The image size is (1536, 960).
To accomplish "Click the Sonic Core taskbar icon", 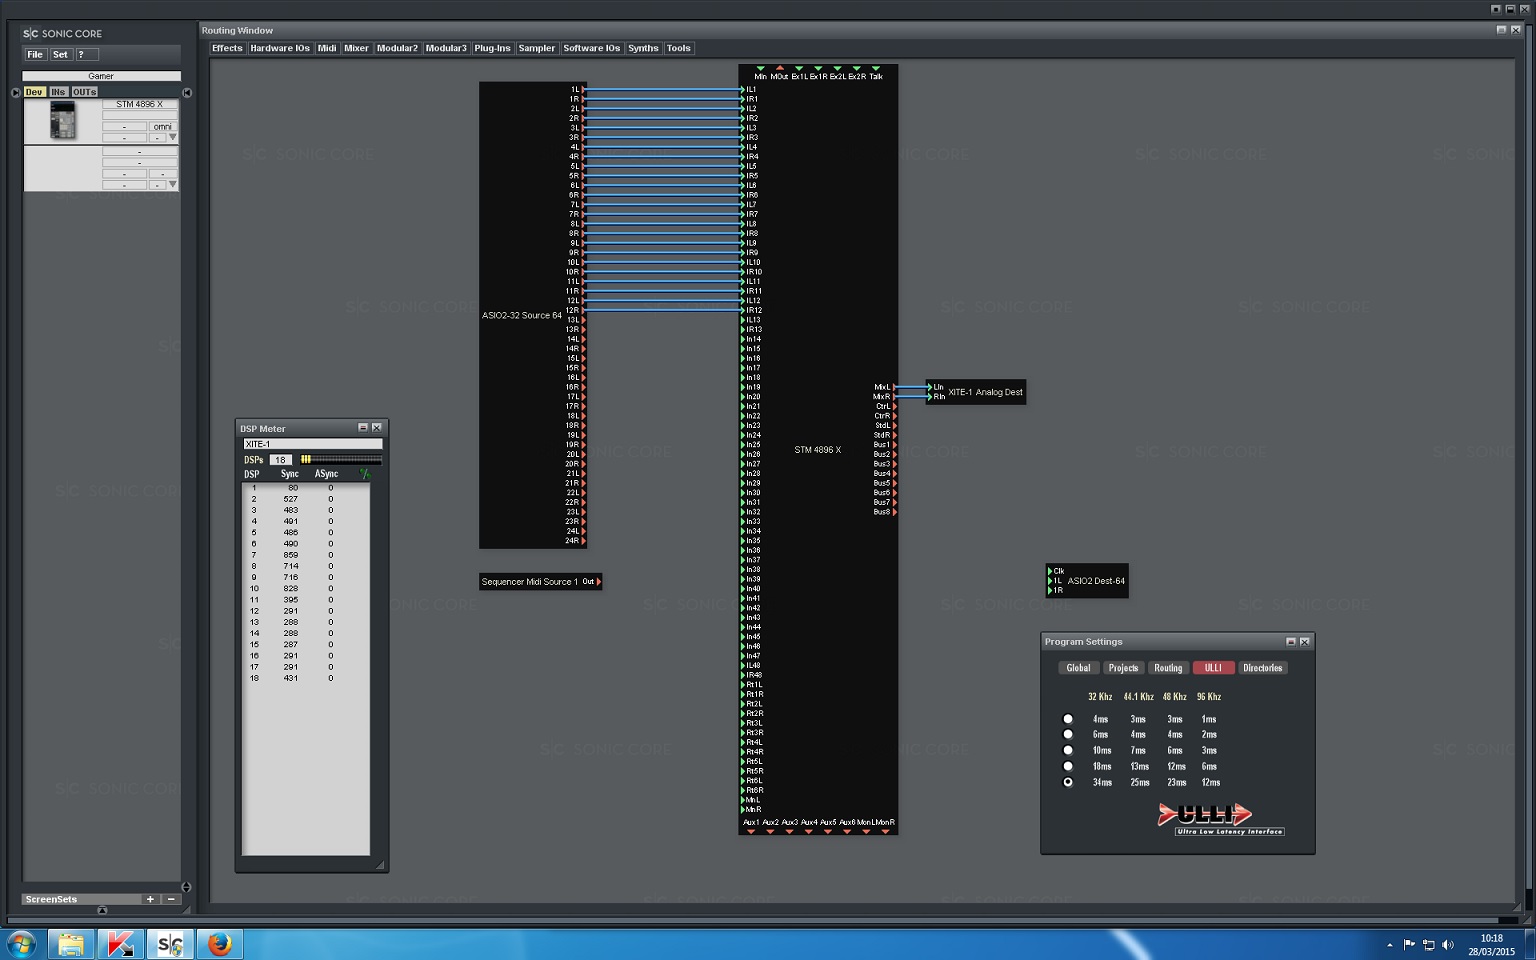I will pyautogui.click(x=170, y=944).
